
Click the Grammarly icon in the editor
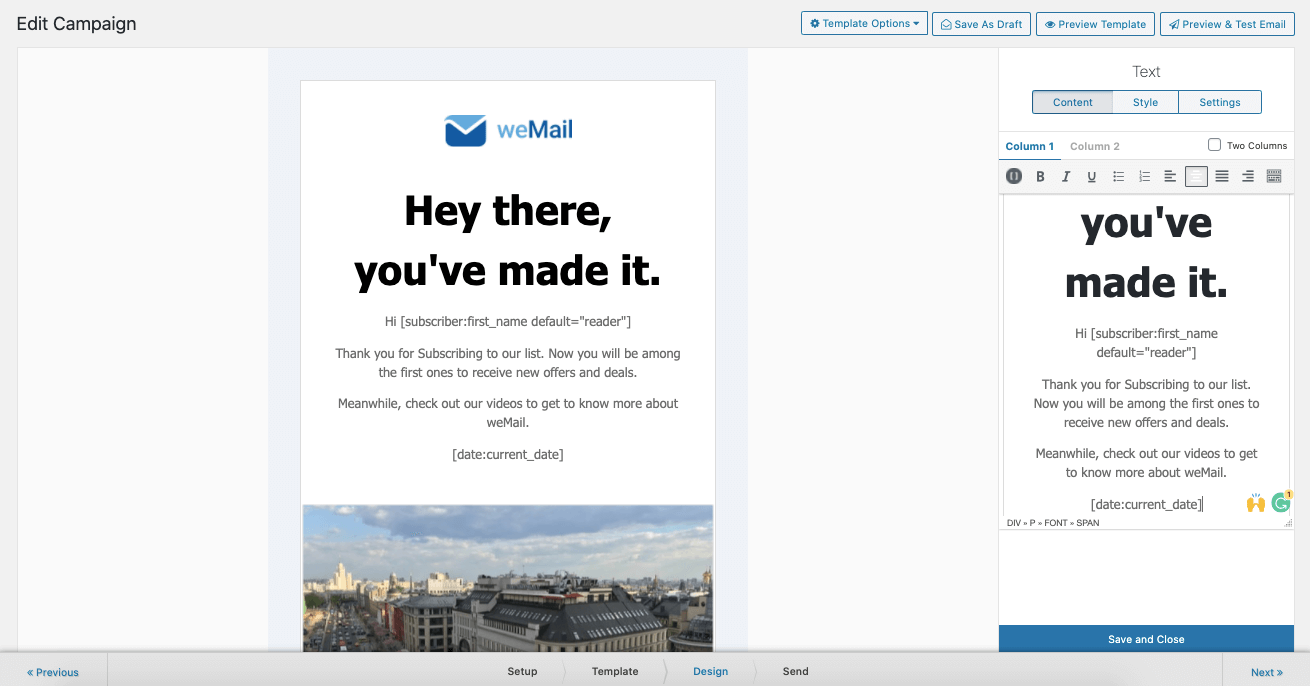pyautogui.click(x=1281, y=502)
